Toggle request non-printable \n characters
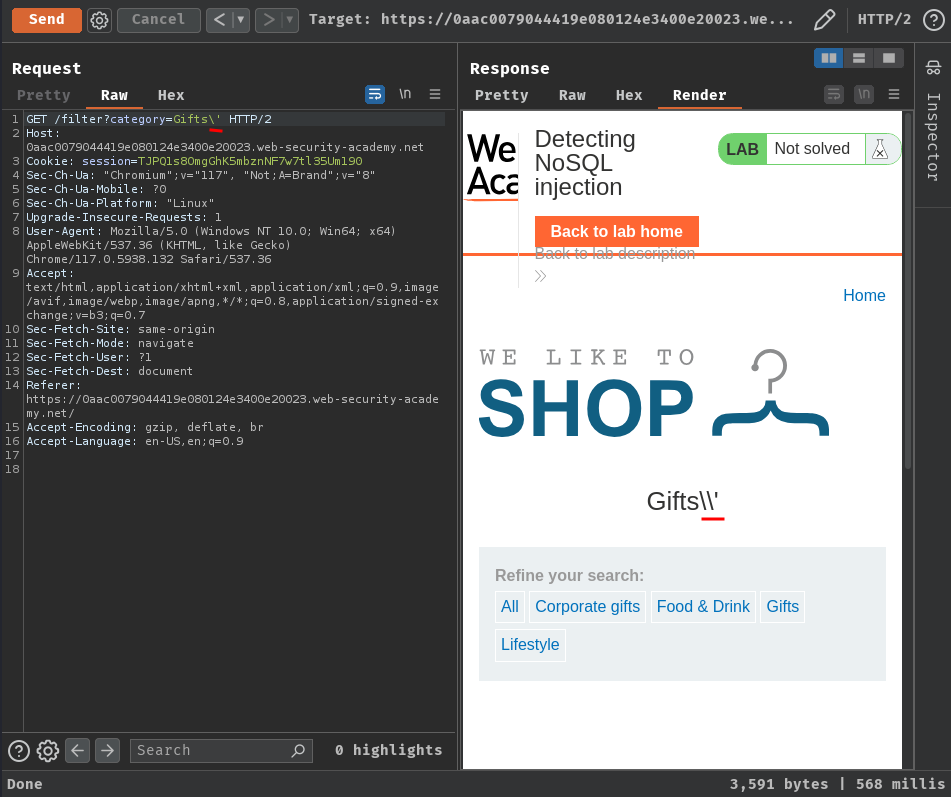The image size is (951, 797). 405,94
